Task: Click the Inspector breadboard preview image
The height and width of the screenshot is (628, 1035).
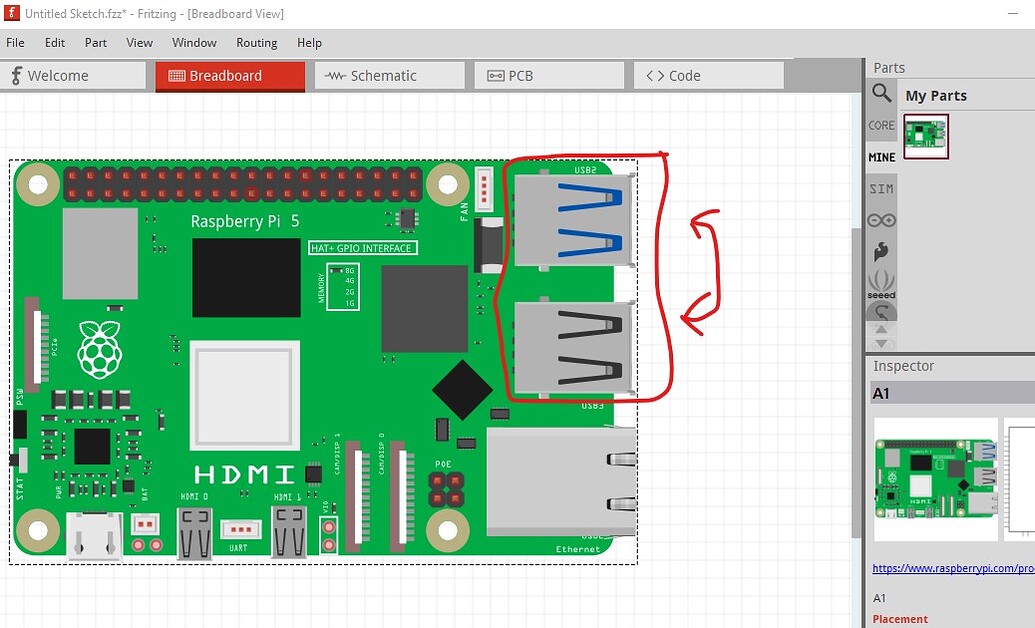Action: click(935, 479)
